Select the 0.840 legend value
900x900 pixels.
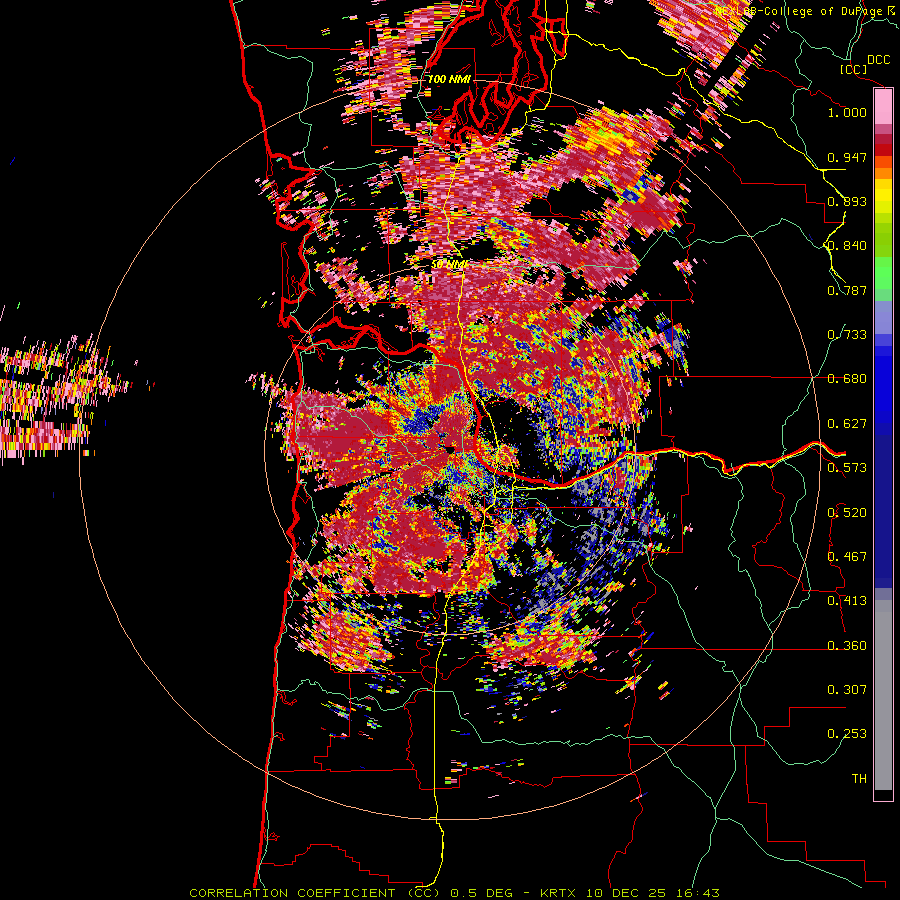[847, 246]
